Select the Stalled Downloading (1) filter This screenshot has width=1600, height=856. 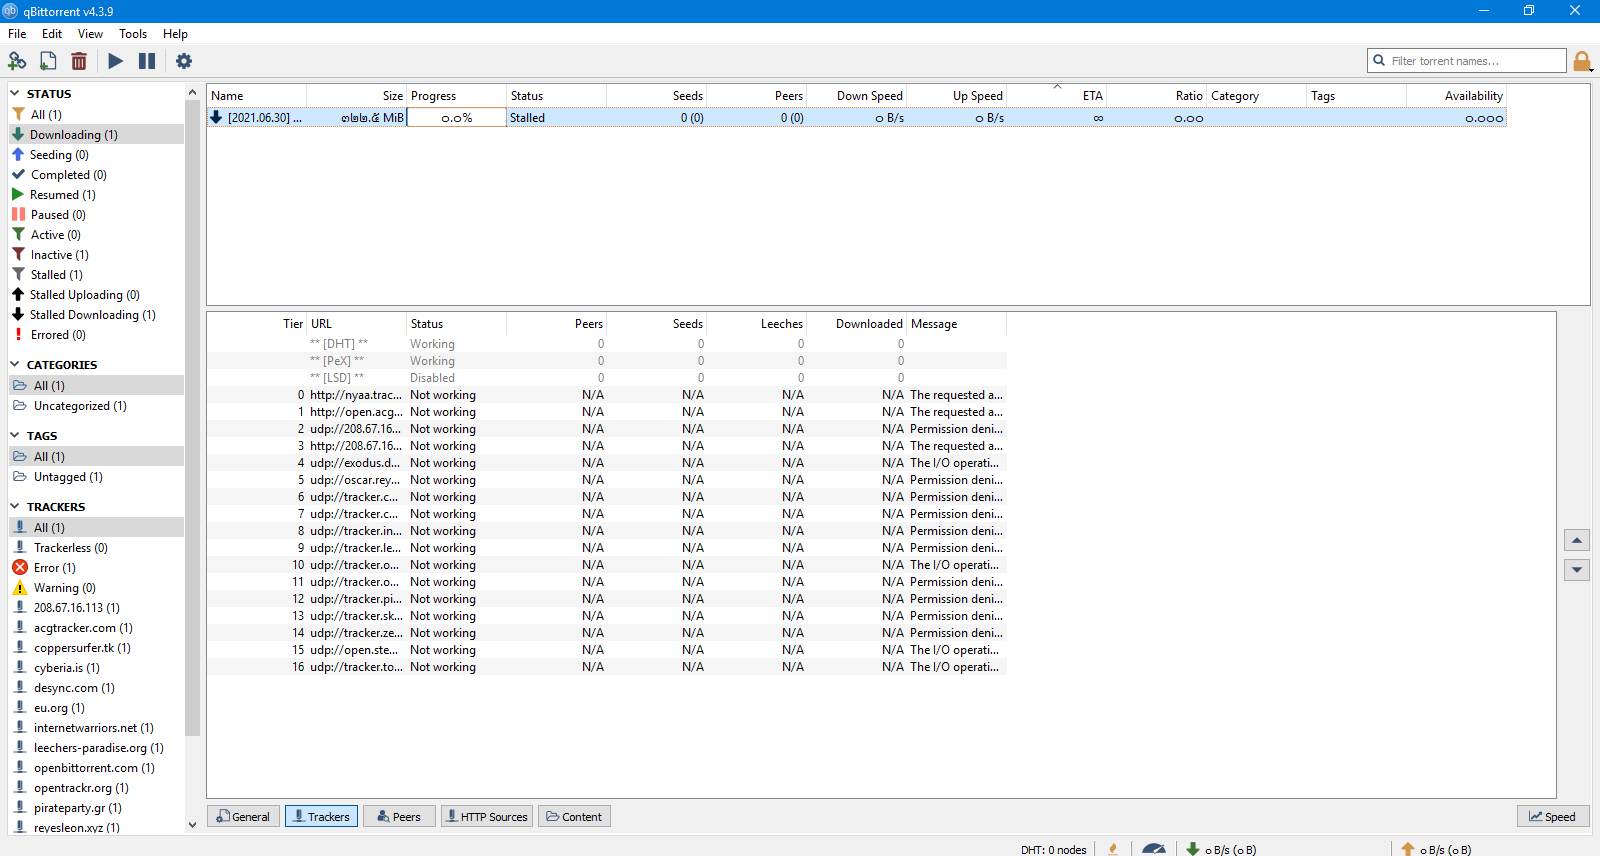96,315
